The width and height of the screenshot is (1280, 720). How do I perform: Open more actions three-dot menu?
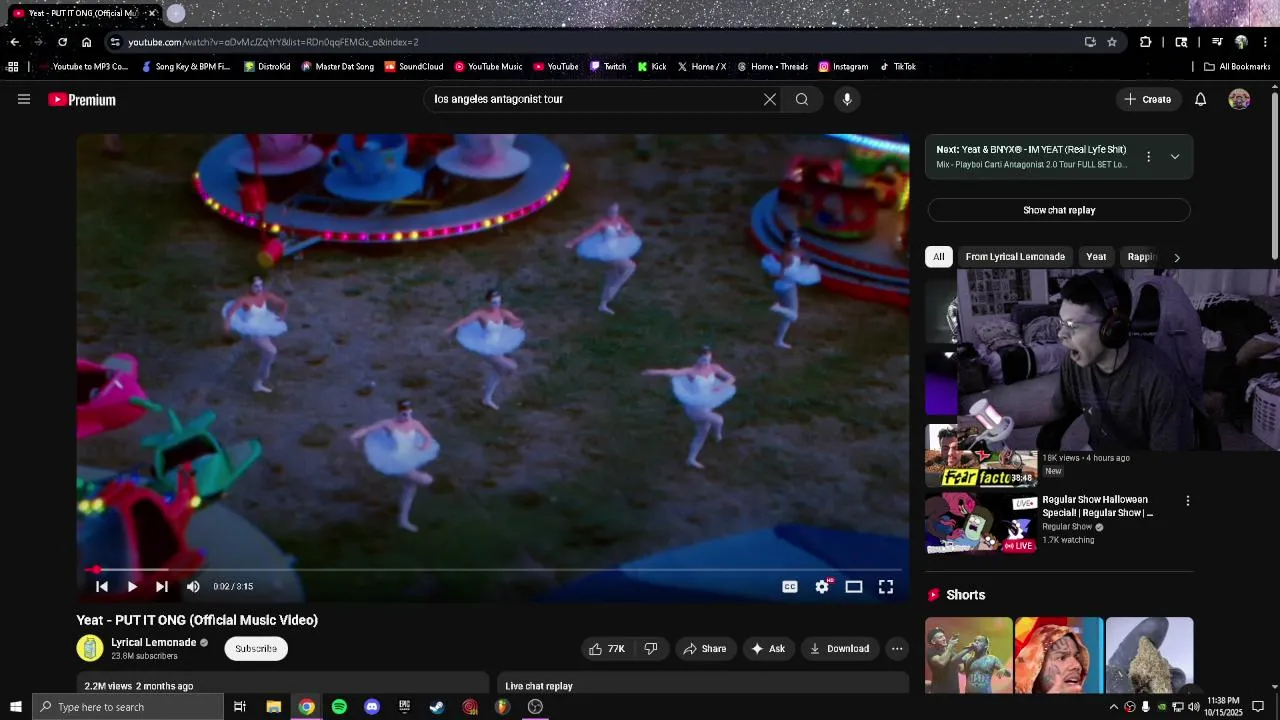tap(897, 649)
